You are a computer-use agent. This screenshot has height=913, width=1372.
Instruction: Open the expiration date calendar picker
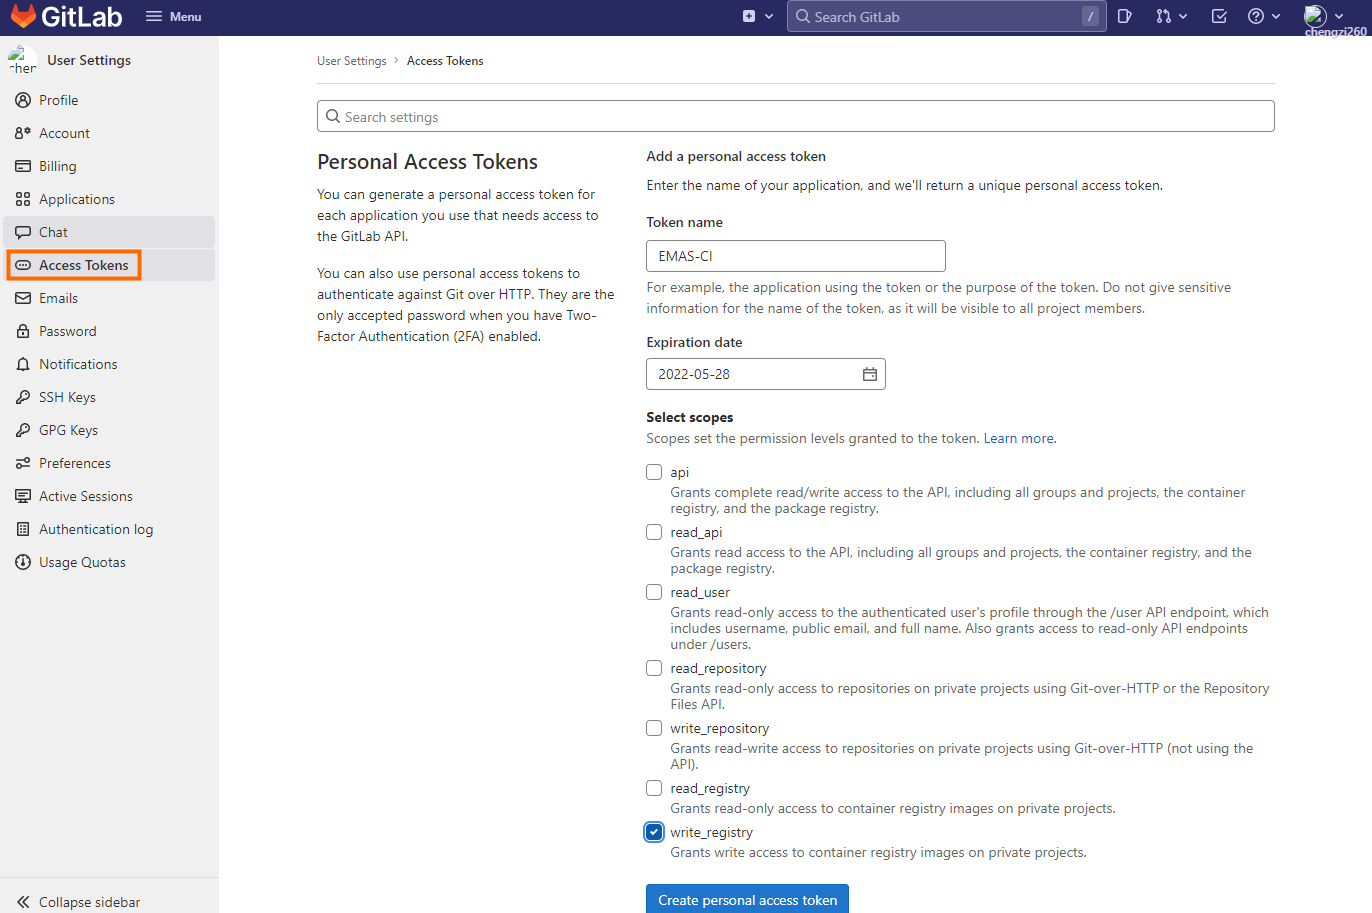click(870, 374)
